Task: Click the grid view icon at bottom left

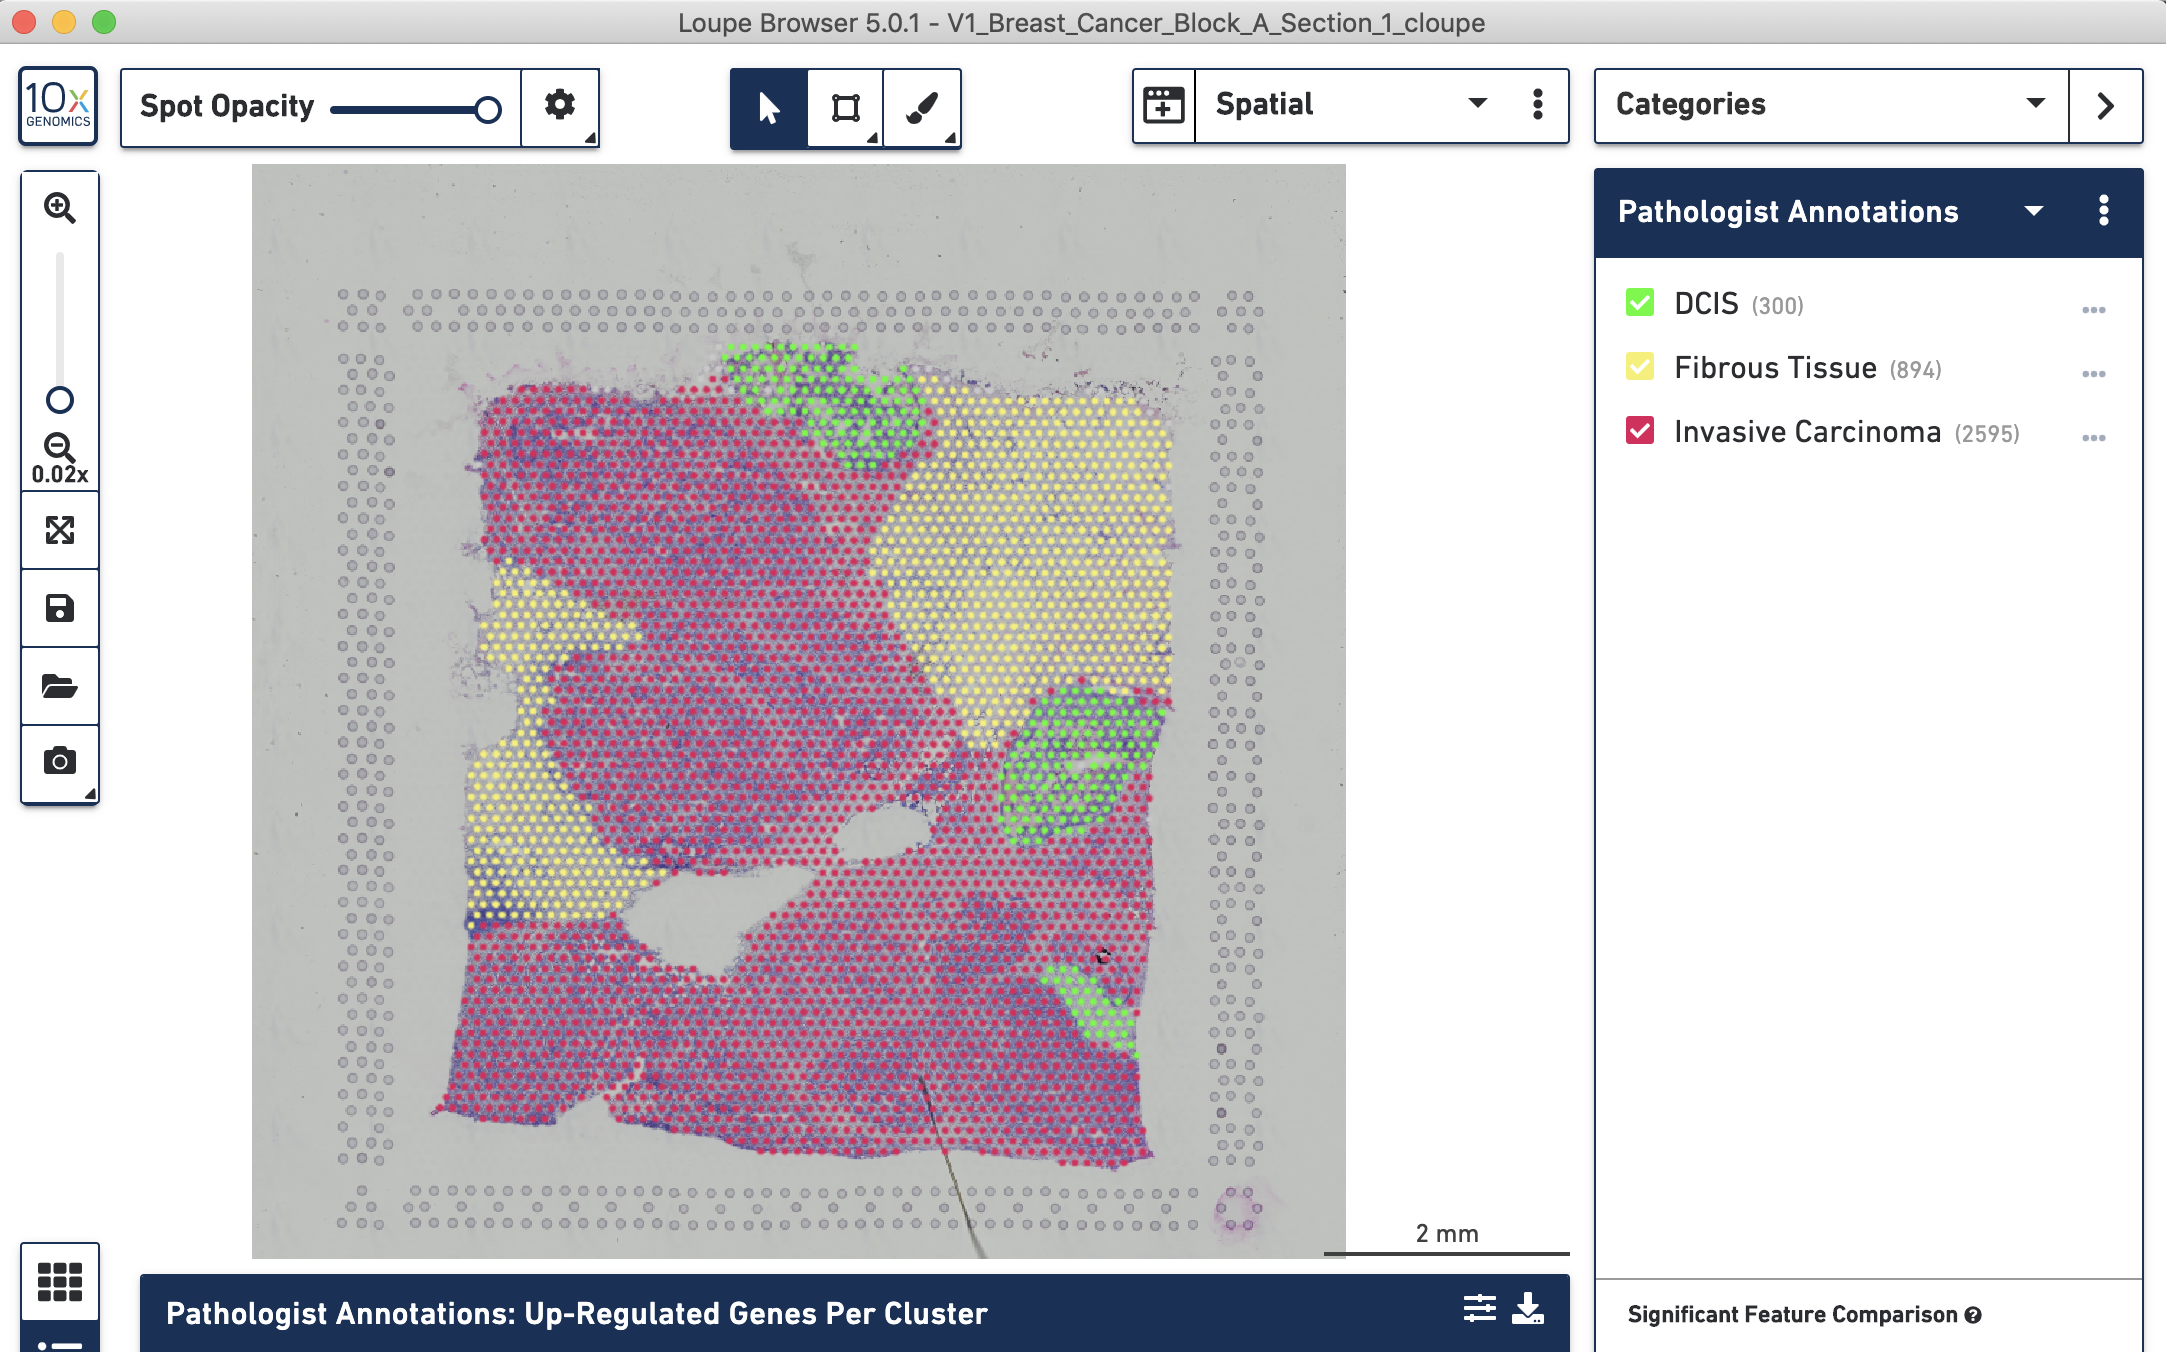Action: (x=60, y=1281)
